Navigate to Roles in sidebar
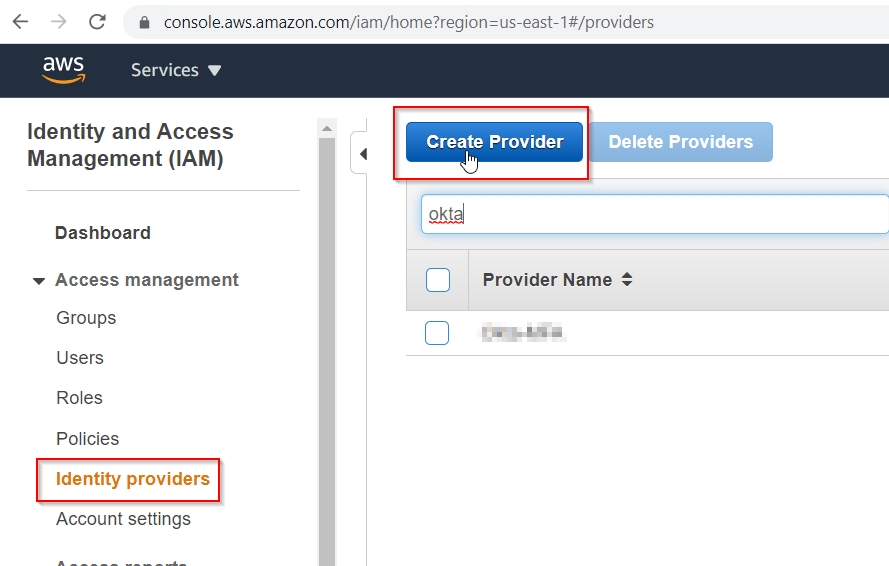 (x=80, y=398)
